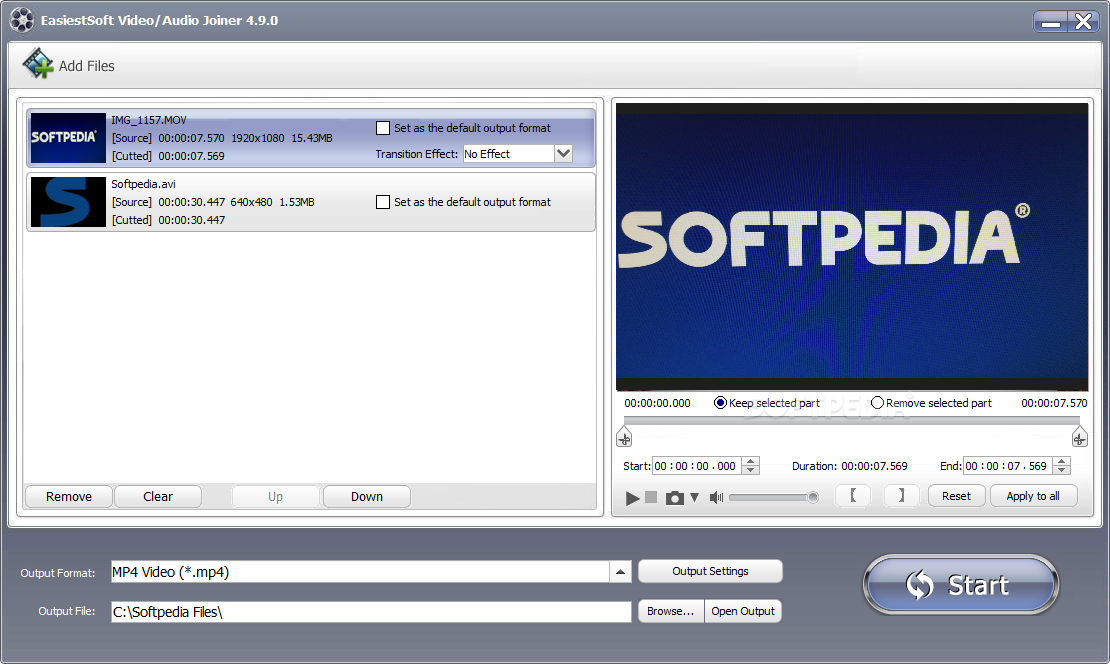Increase the End time with up arrow
Screen dimensions: 1110x664
[x=1061, y=462]
